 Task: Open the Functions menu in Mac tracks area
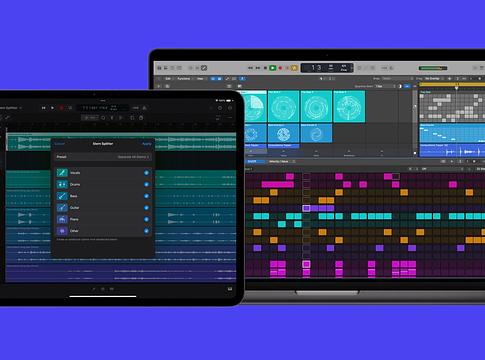click(x=183, y=79)
